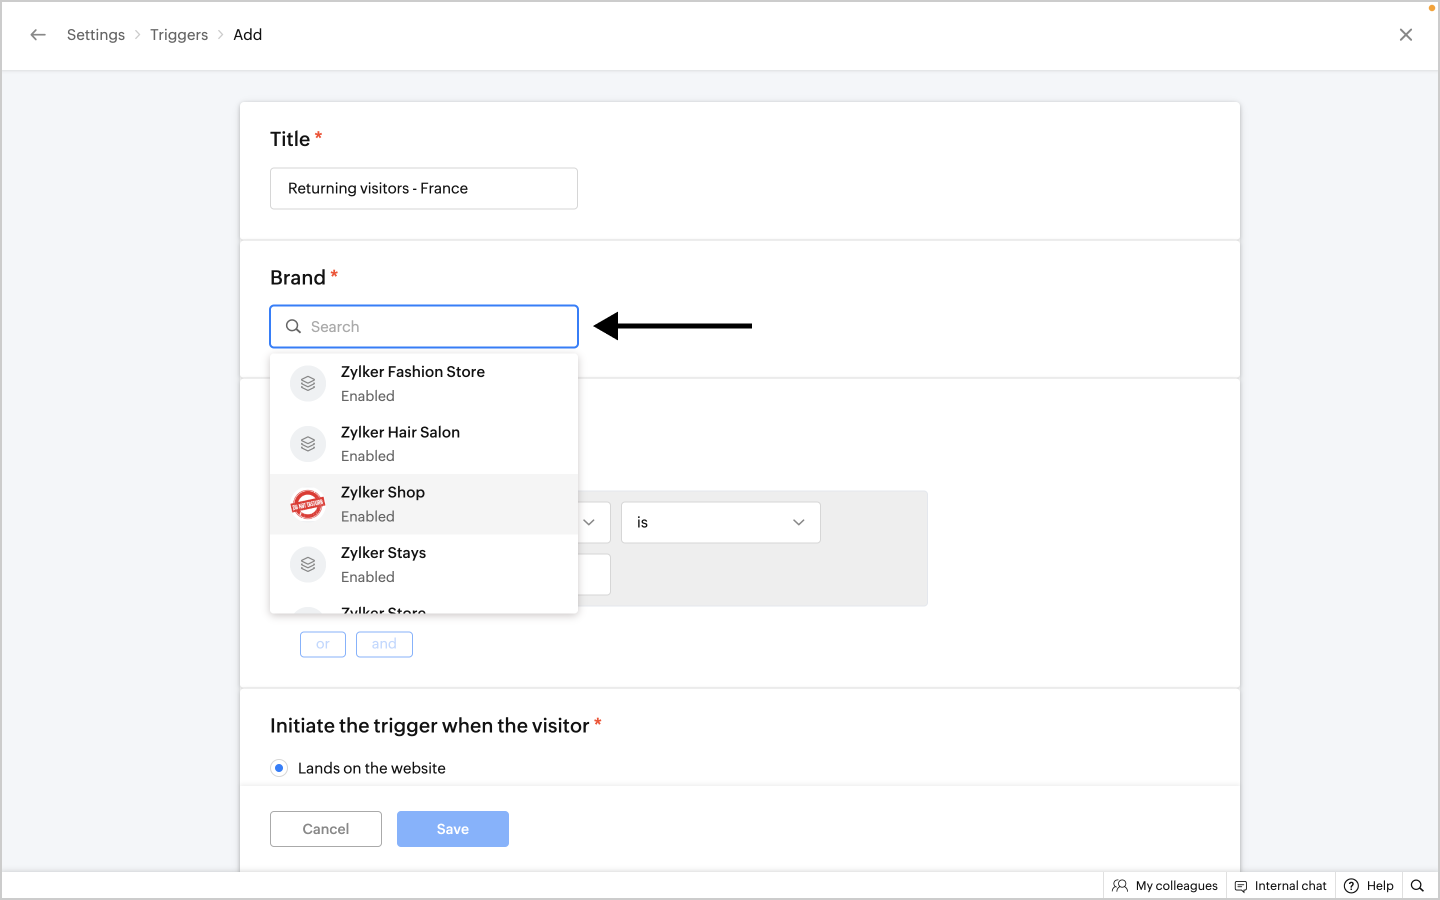Click the Zylker Fashion Store layers icon
Screen dimensions: 1440x900
click(308, 384)
